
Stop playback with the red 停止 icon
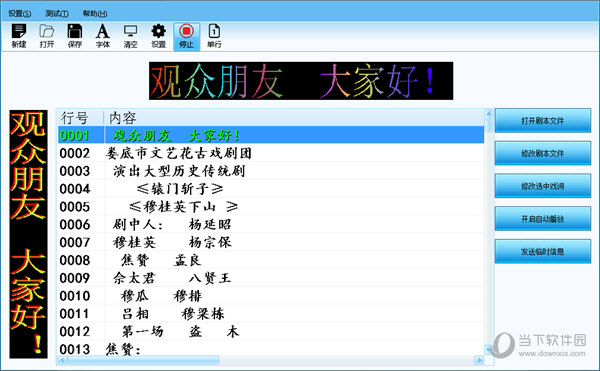(186, 36)
